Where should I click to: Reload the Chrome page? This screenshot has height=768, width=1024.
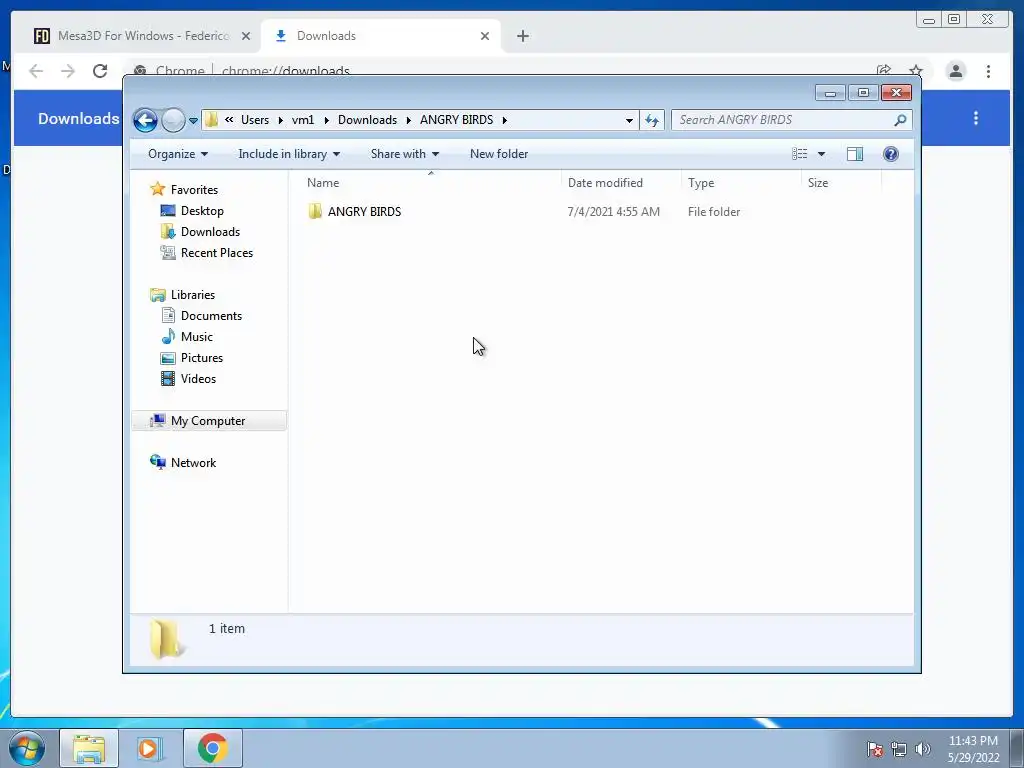pos(100,71)
